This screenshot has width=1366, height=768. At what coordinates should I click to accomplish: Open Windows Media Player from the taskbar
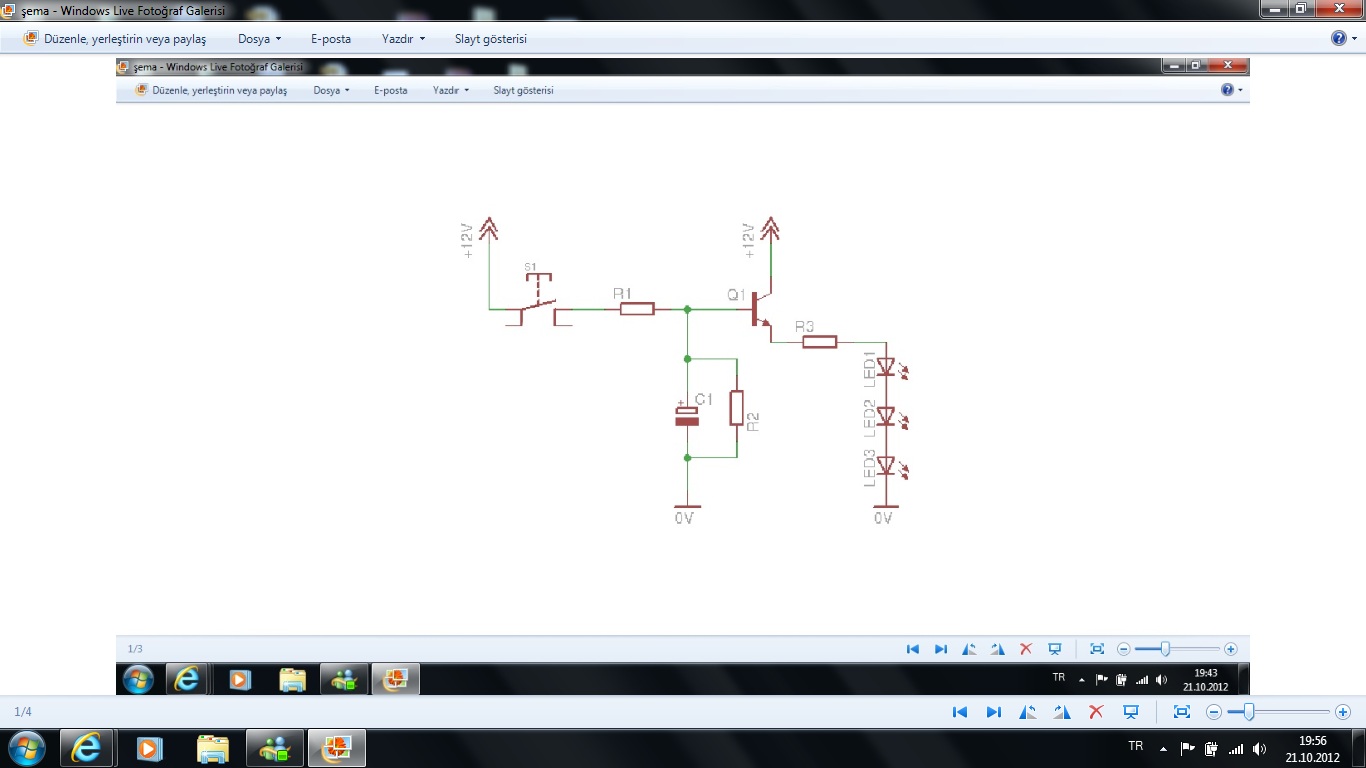click(149, 748)
